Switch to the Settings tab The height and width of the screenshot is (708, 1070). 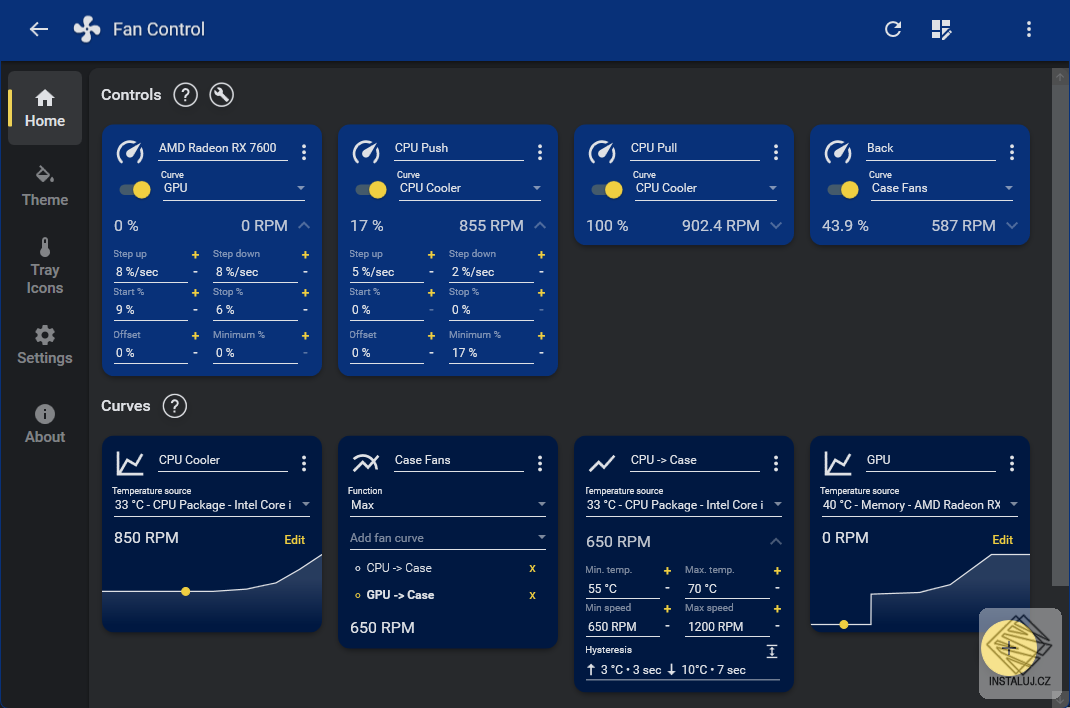(45, 345)
